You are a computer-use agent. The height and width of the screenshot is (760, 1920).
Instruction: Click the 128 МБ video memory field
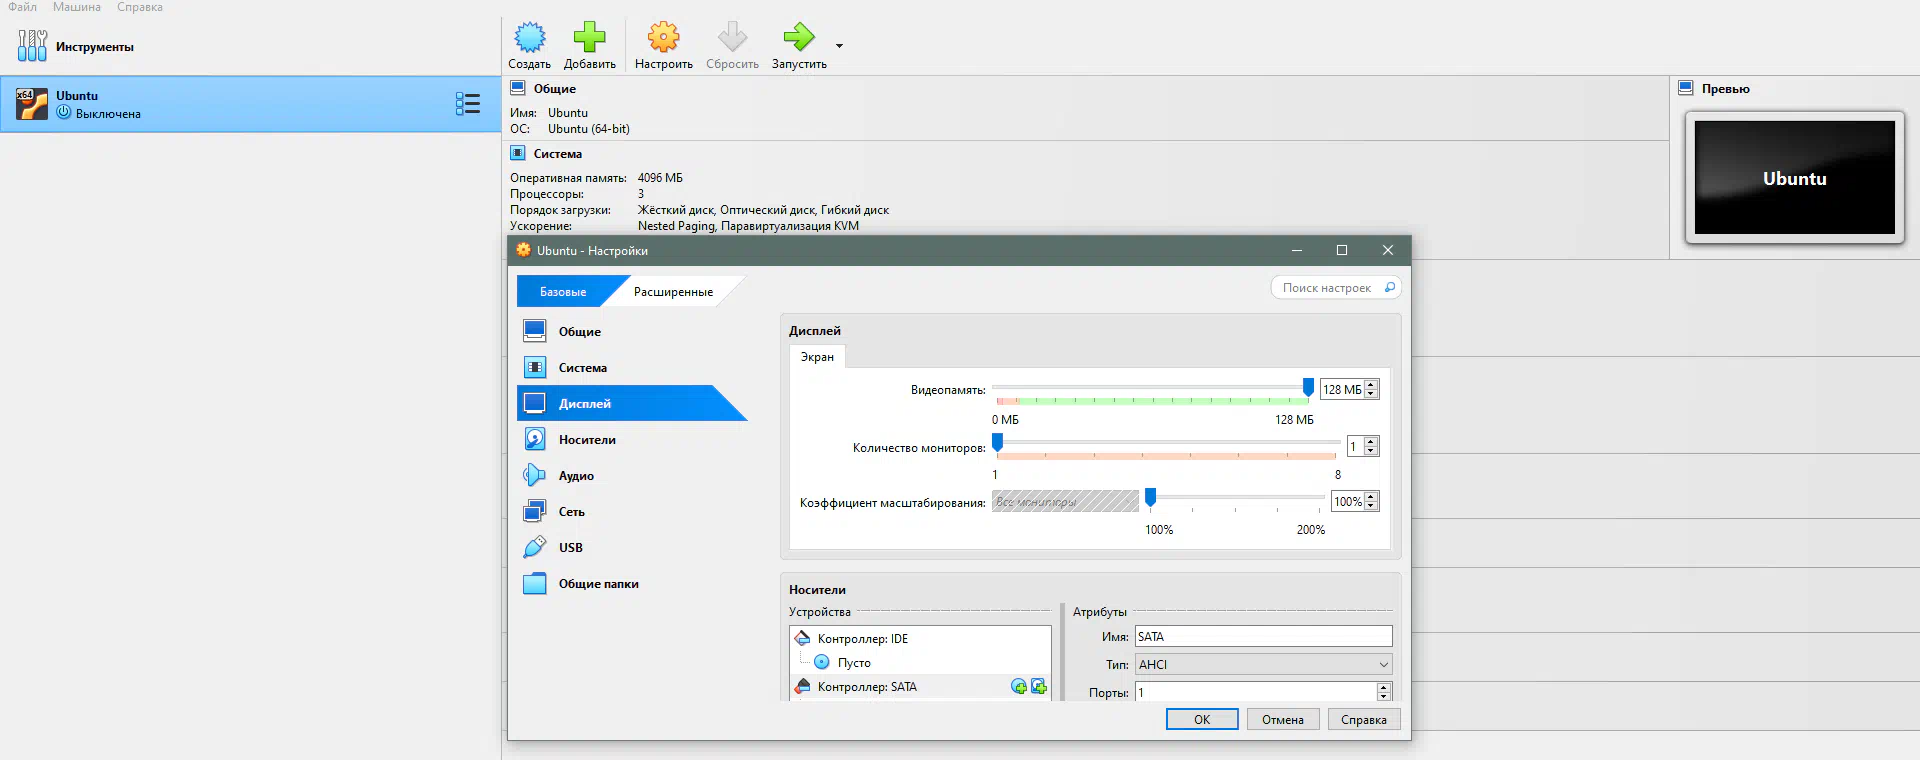(1342, 389)
